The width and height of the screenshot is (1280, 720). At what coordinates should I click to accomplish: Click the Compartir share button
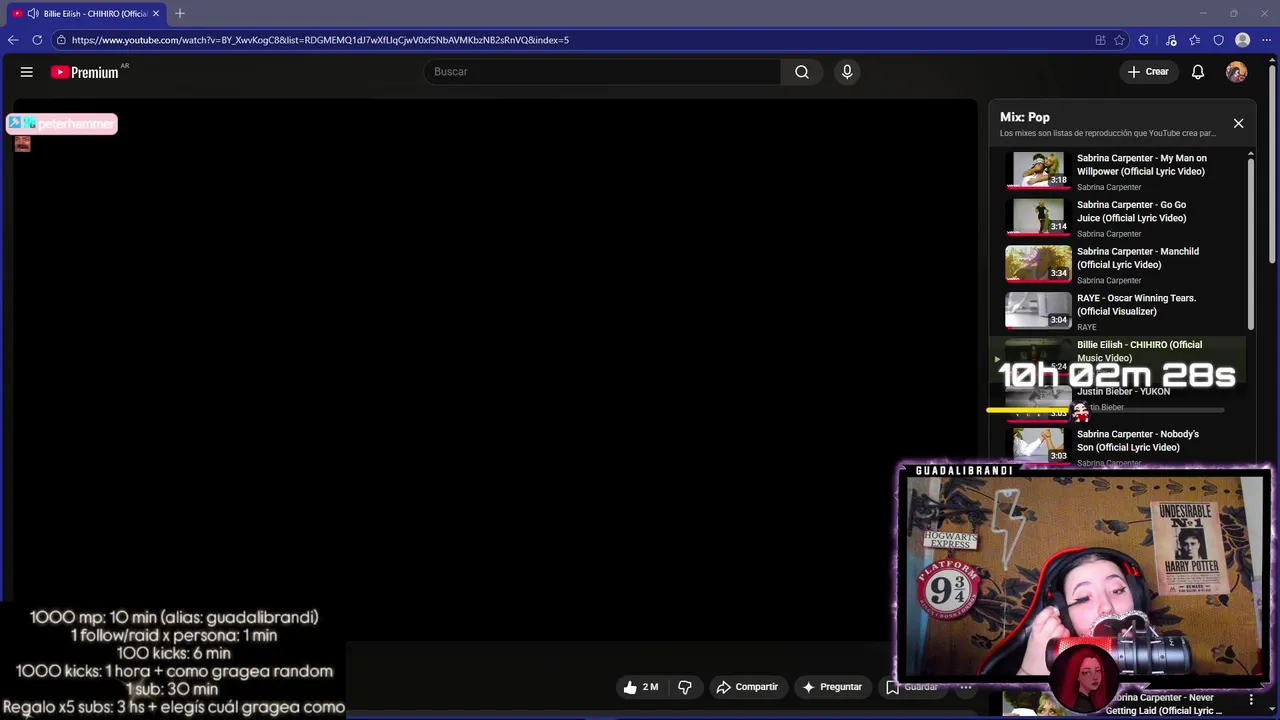746,687
